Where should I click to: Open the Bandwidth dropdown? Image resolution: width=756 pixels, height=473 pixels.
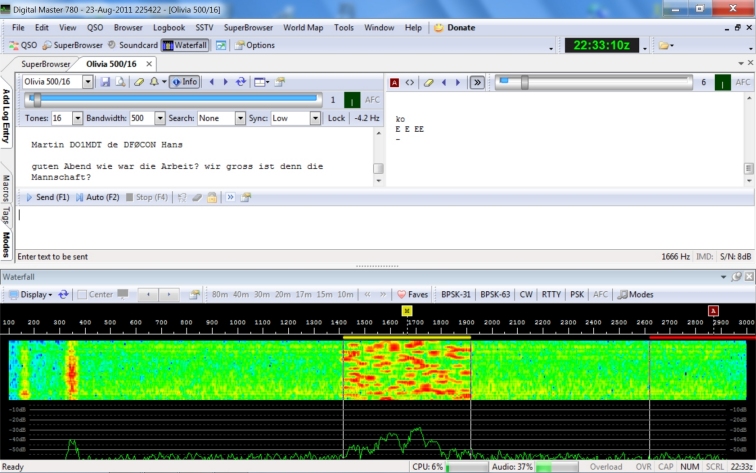pyautogui.click(x=161, y=118)
